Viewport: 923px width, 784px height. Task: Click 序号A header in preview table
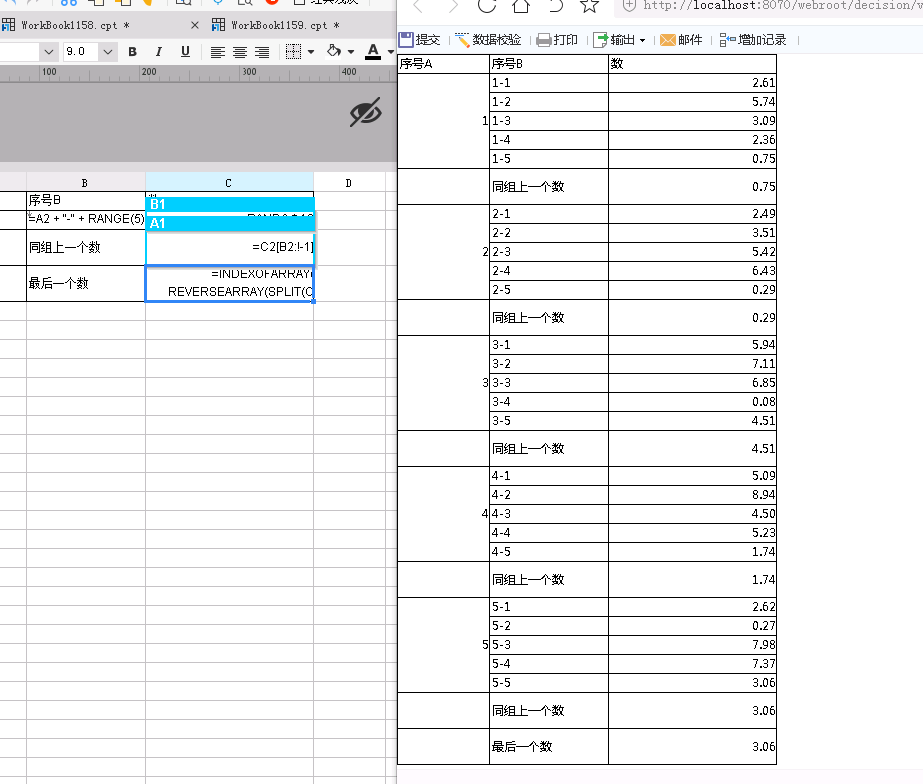[443, 64]
